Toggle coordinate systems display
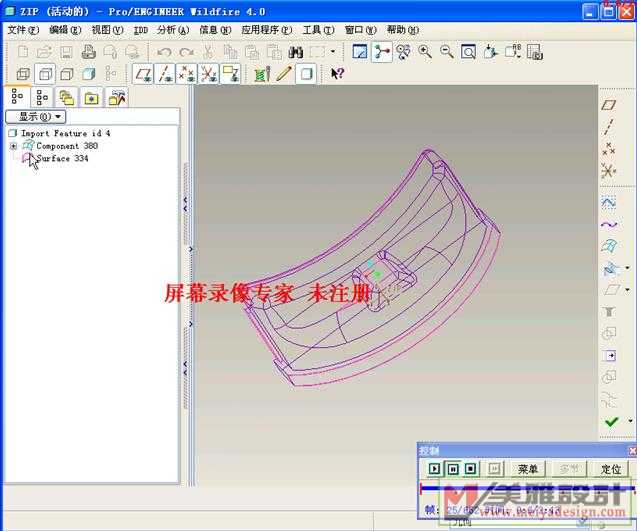The height and width of the screenshot is (531, 637). pos(208,74)
